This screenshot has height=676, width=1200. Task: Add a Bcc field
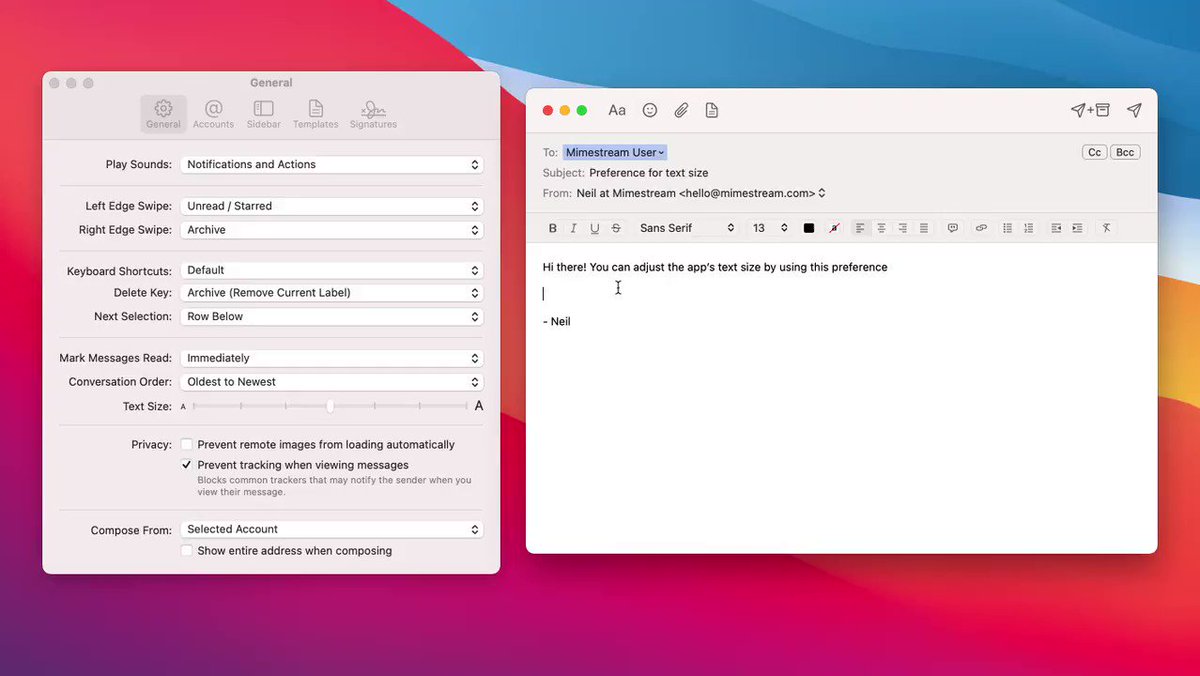click(x=1125, y=152)
